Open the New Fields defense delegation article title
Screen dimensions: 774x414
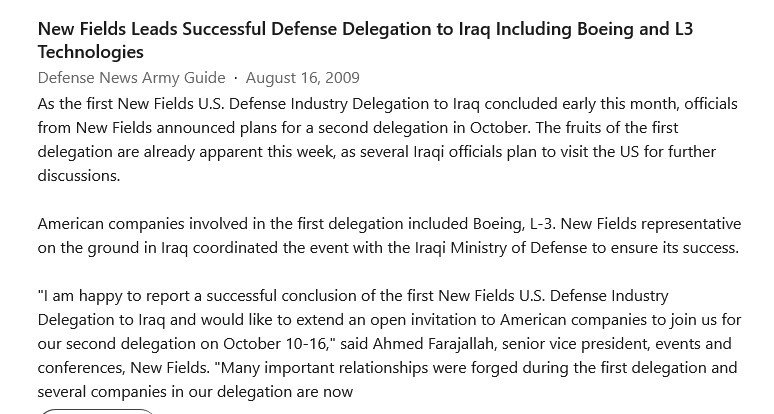pos(365,40)
